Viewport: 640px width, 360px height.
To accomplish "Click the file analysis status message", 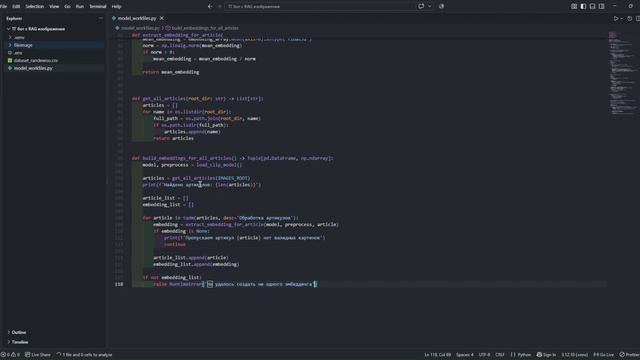I will (84, 355).
